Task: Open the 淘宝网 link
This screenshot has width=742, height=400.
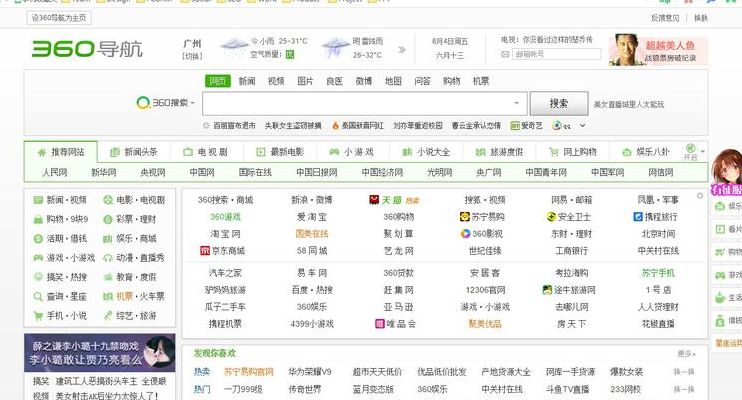Action: pyautogui.click(x=225, y=234)
